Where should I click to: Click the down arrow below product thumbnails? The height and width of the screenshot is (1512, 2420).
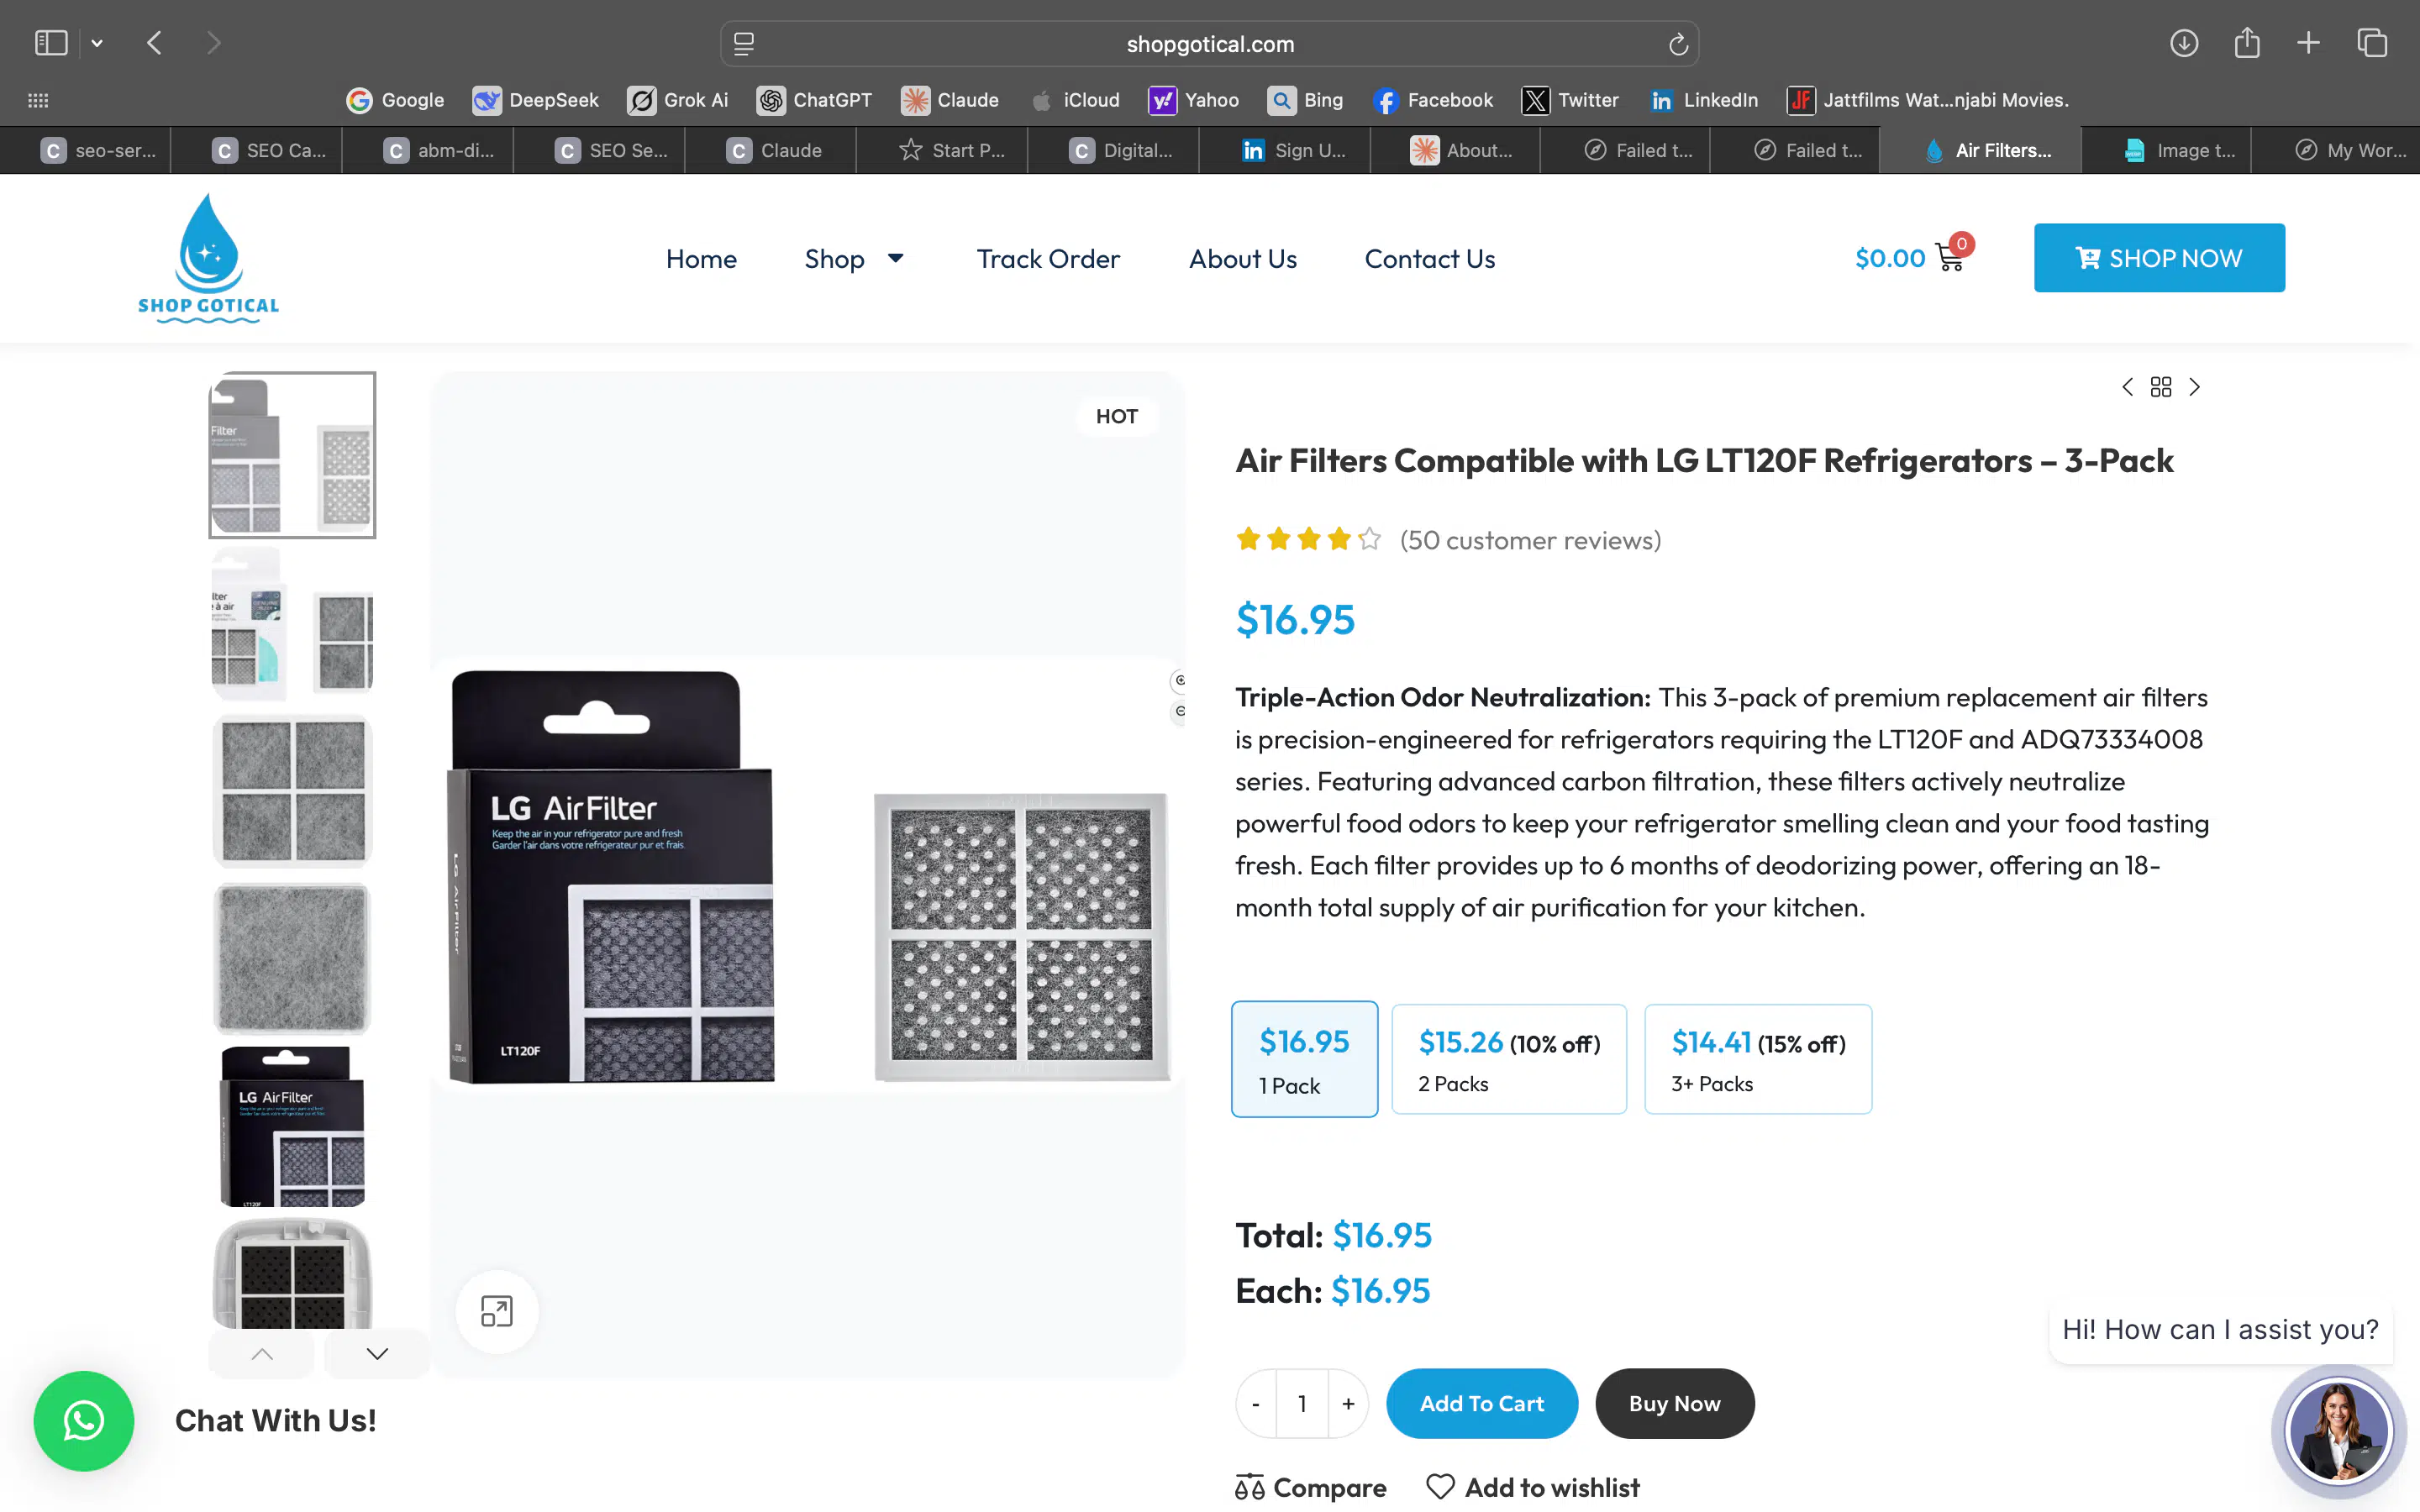point(376,1353)
